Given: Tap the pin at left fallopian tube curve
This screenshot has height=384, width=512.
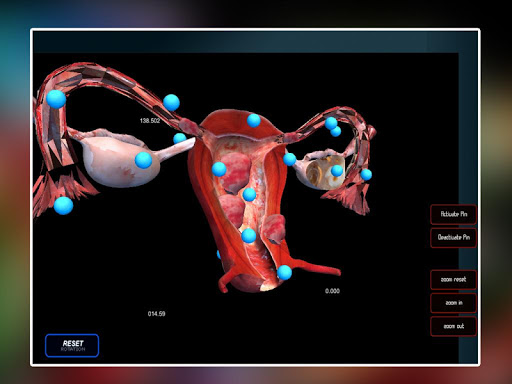Looking at the screenshot, I should pos(56,99).
